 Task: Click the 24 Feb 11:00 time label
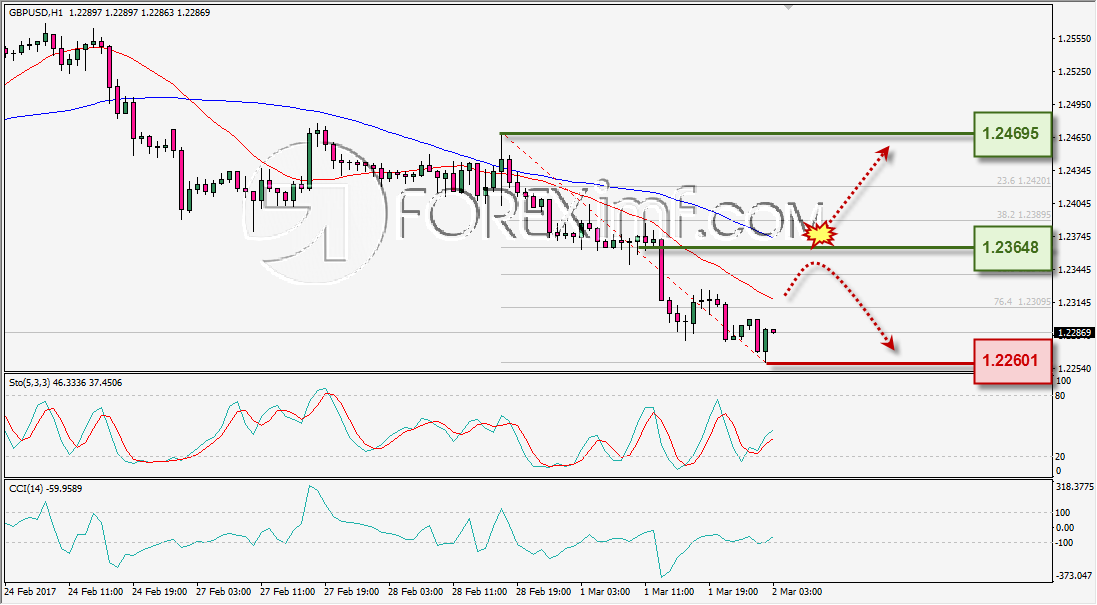(95, 592)
